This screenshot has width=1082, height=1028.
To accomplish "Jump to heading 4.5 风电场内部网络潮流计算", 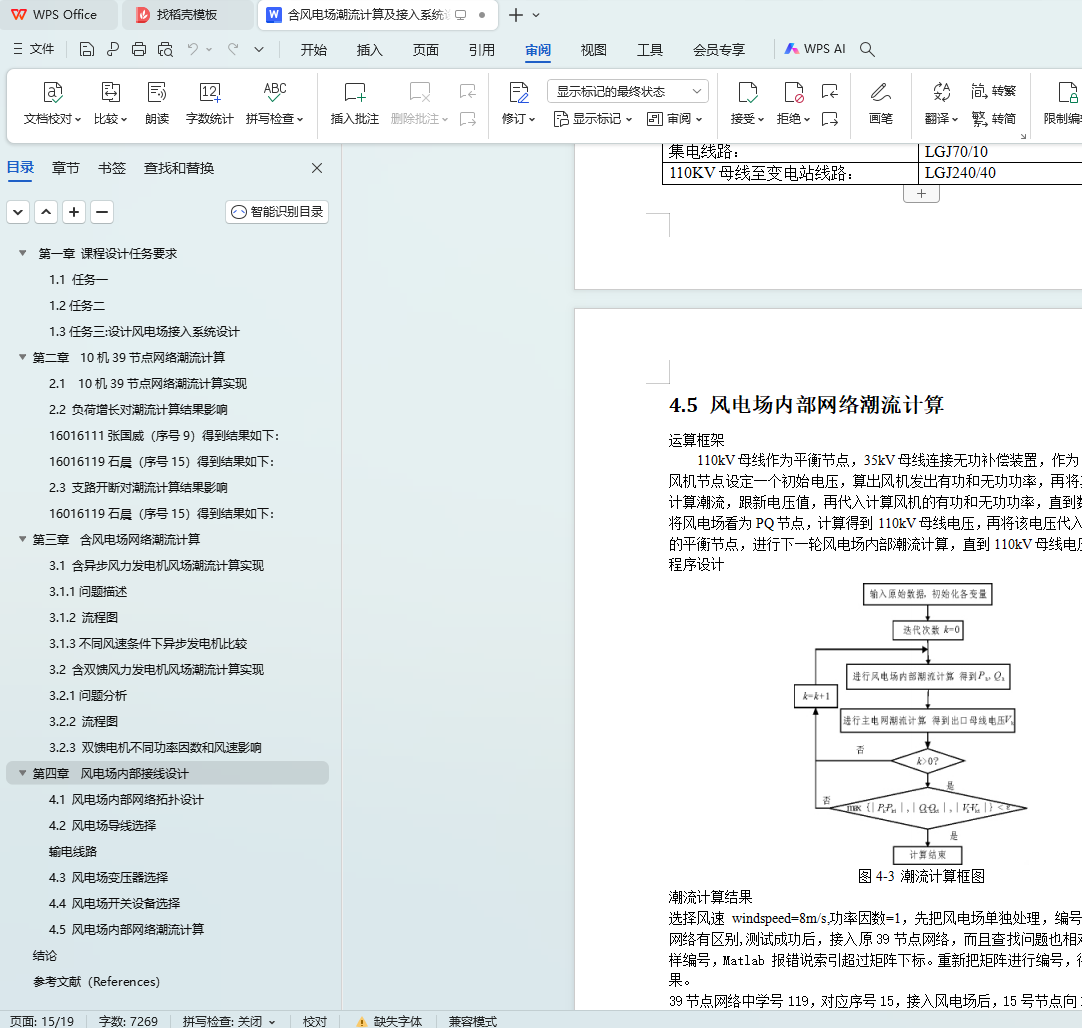I will coord(126,929).
